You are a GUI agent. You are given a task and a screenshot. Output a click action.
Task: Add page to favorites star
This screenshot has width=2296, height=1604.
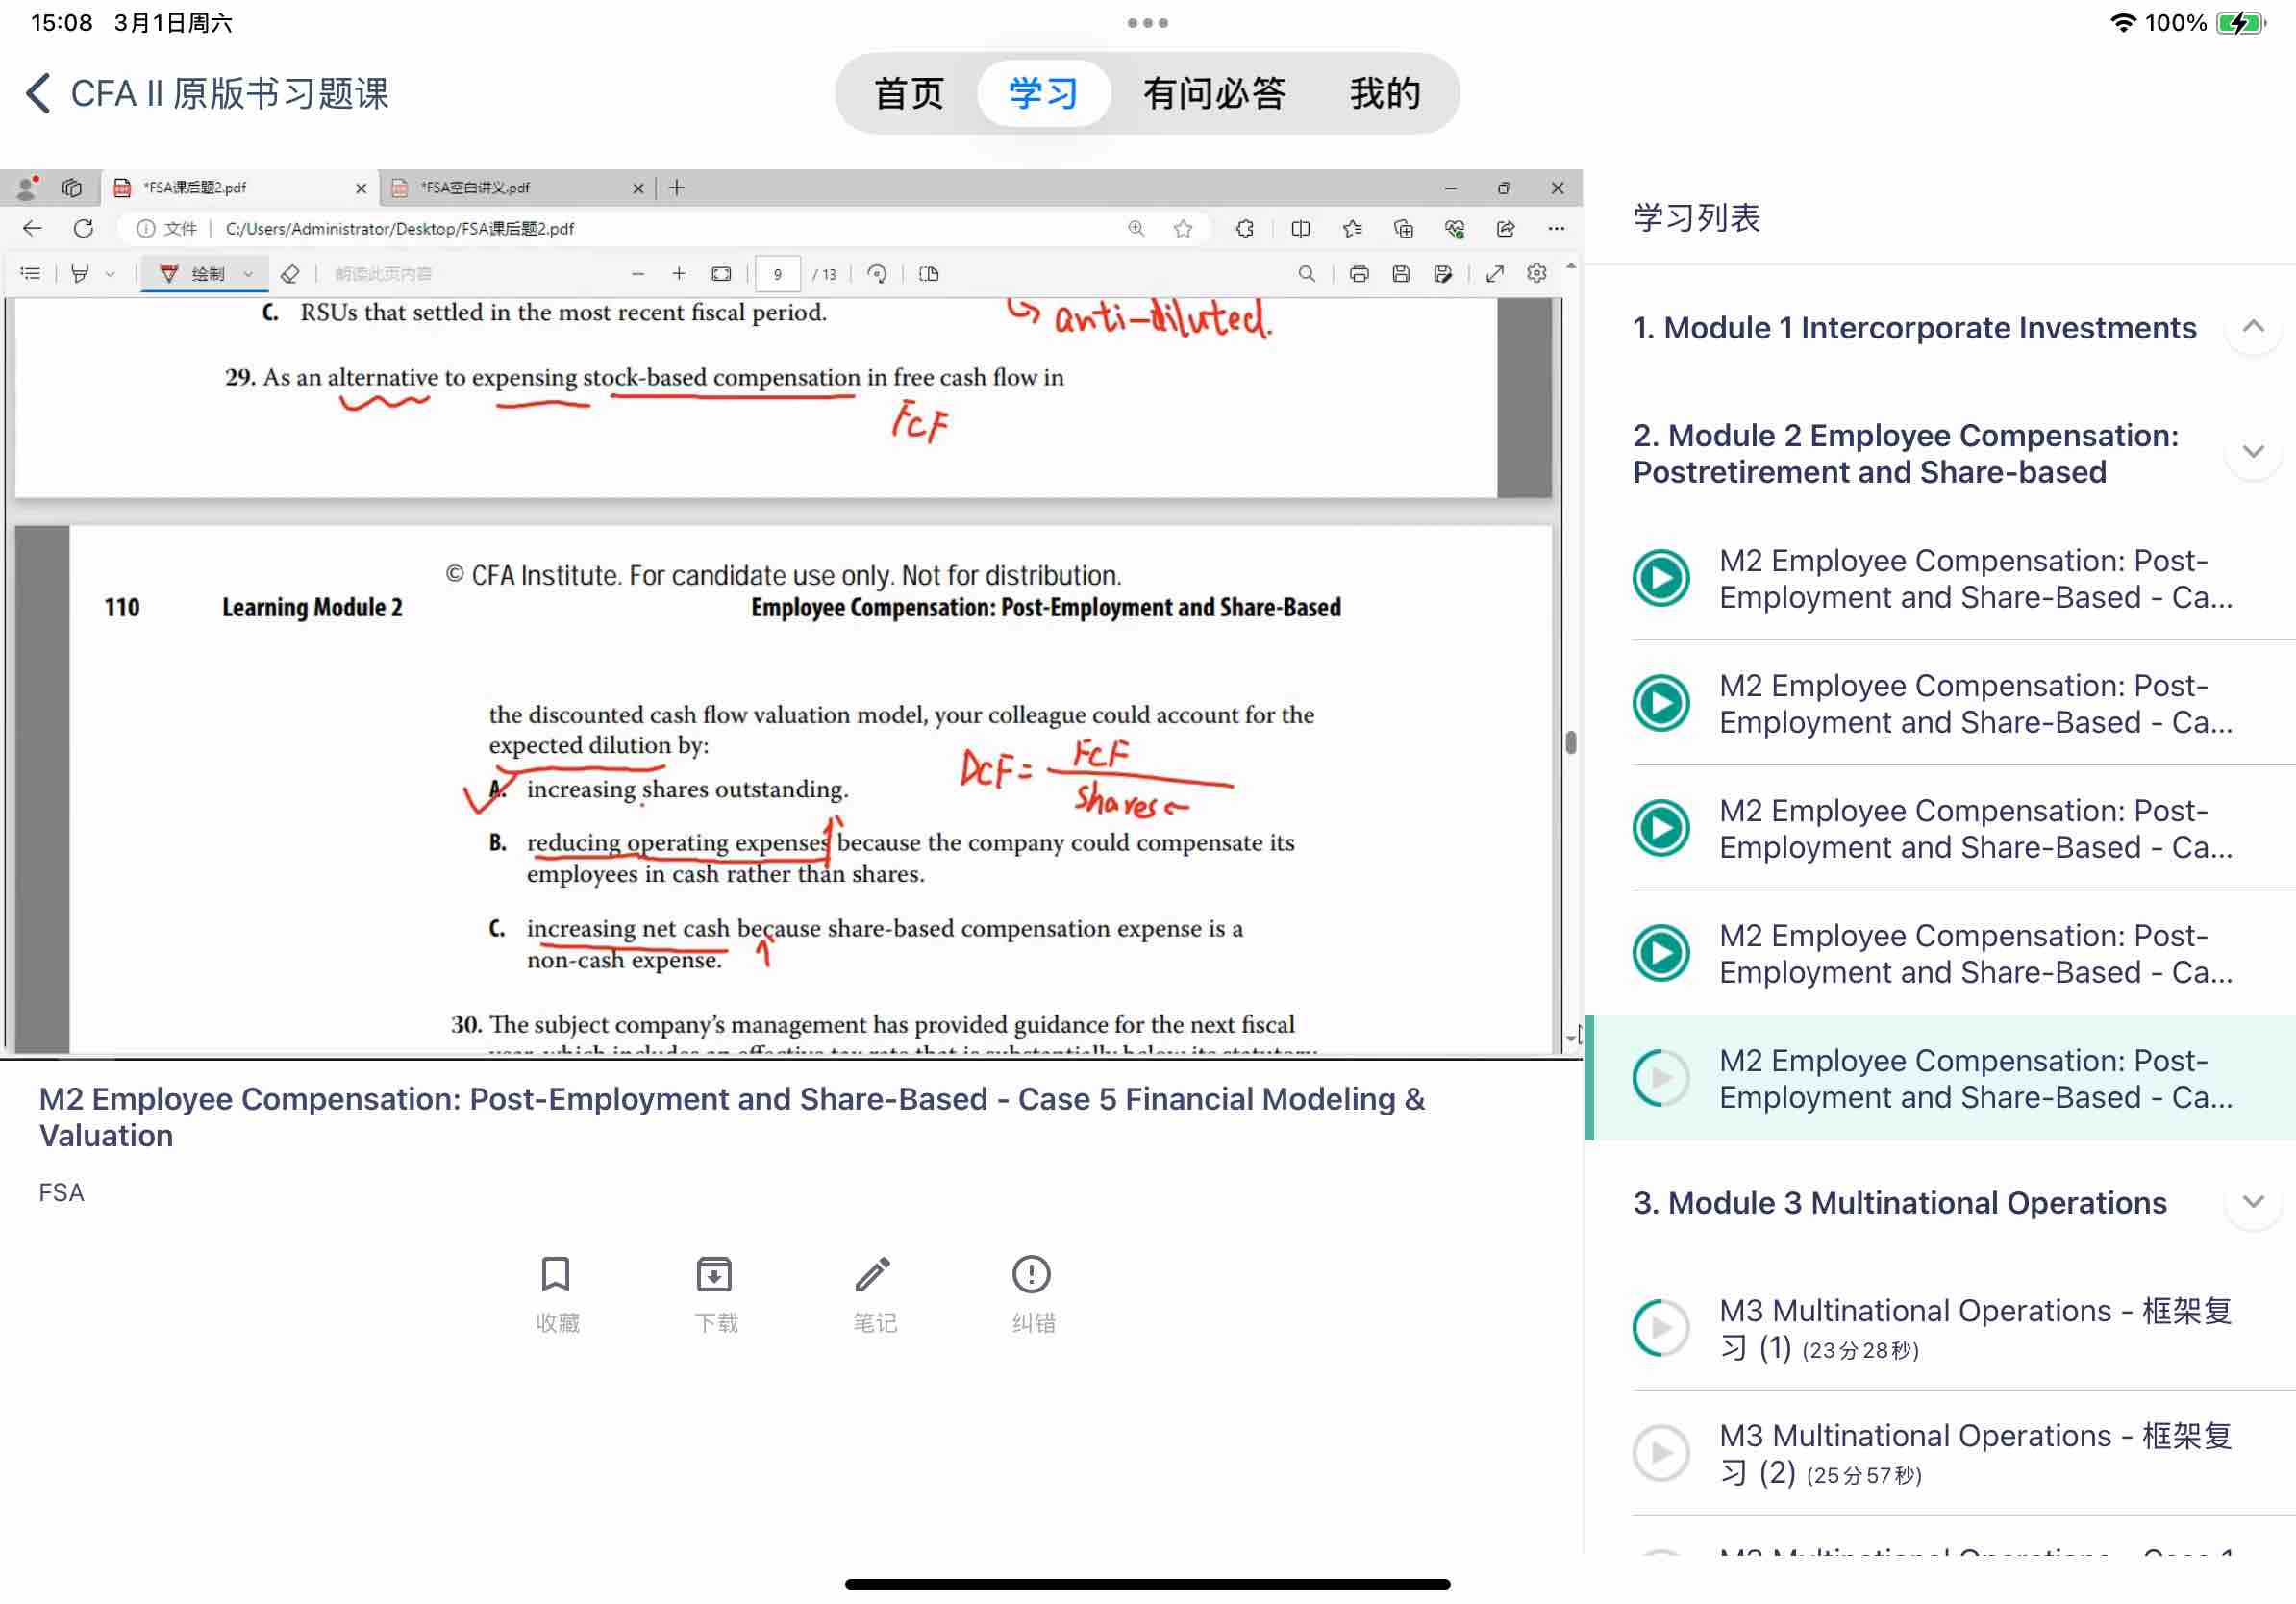1183,229
